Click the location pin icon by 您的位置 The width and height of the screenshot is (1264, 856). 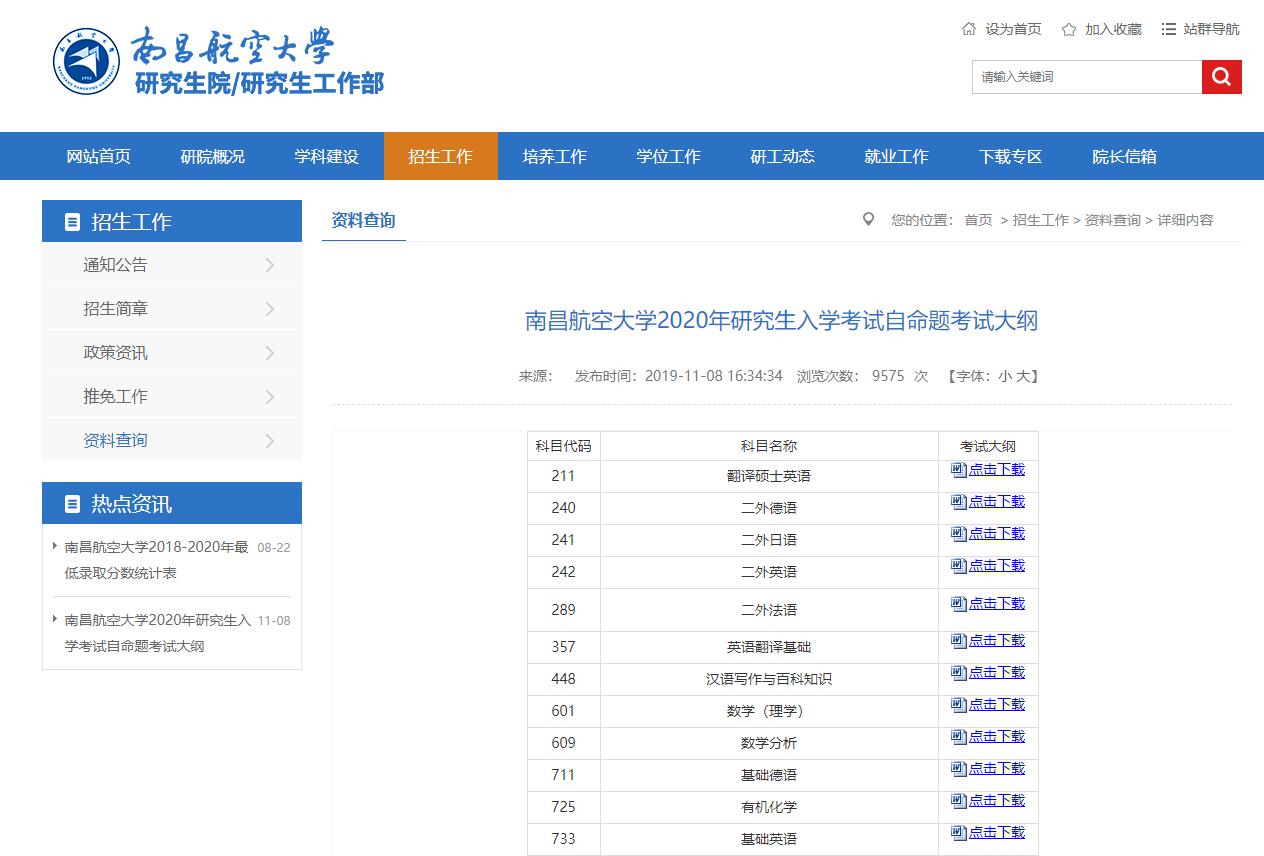coord(868,219)
